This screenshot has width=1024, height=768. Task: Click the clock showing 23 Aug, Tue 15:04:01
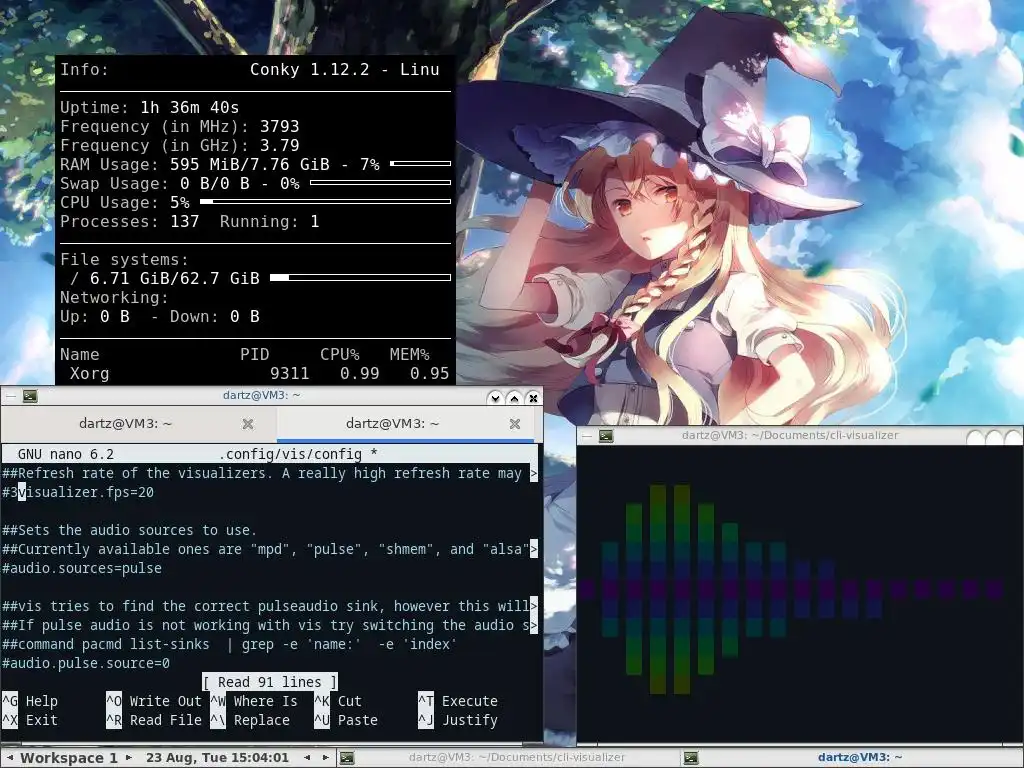point(217,758)
